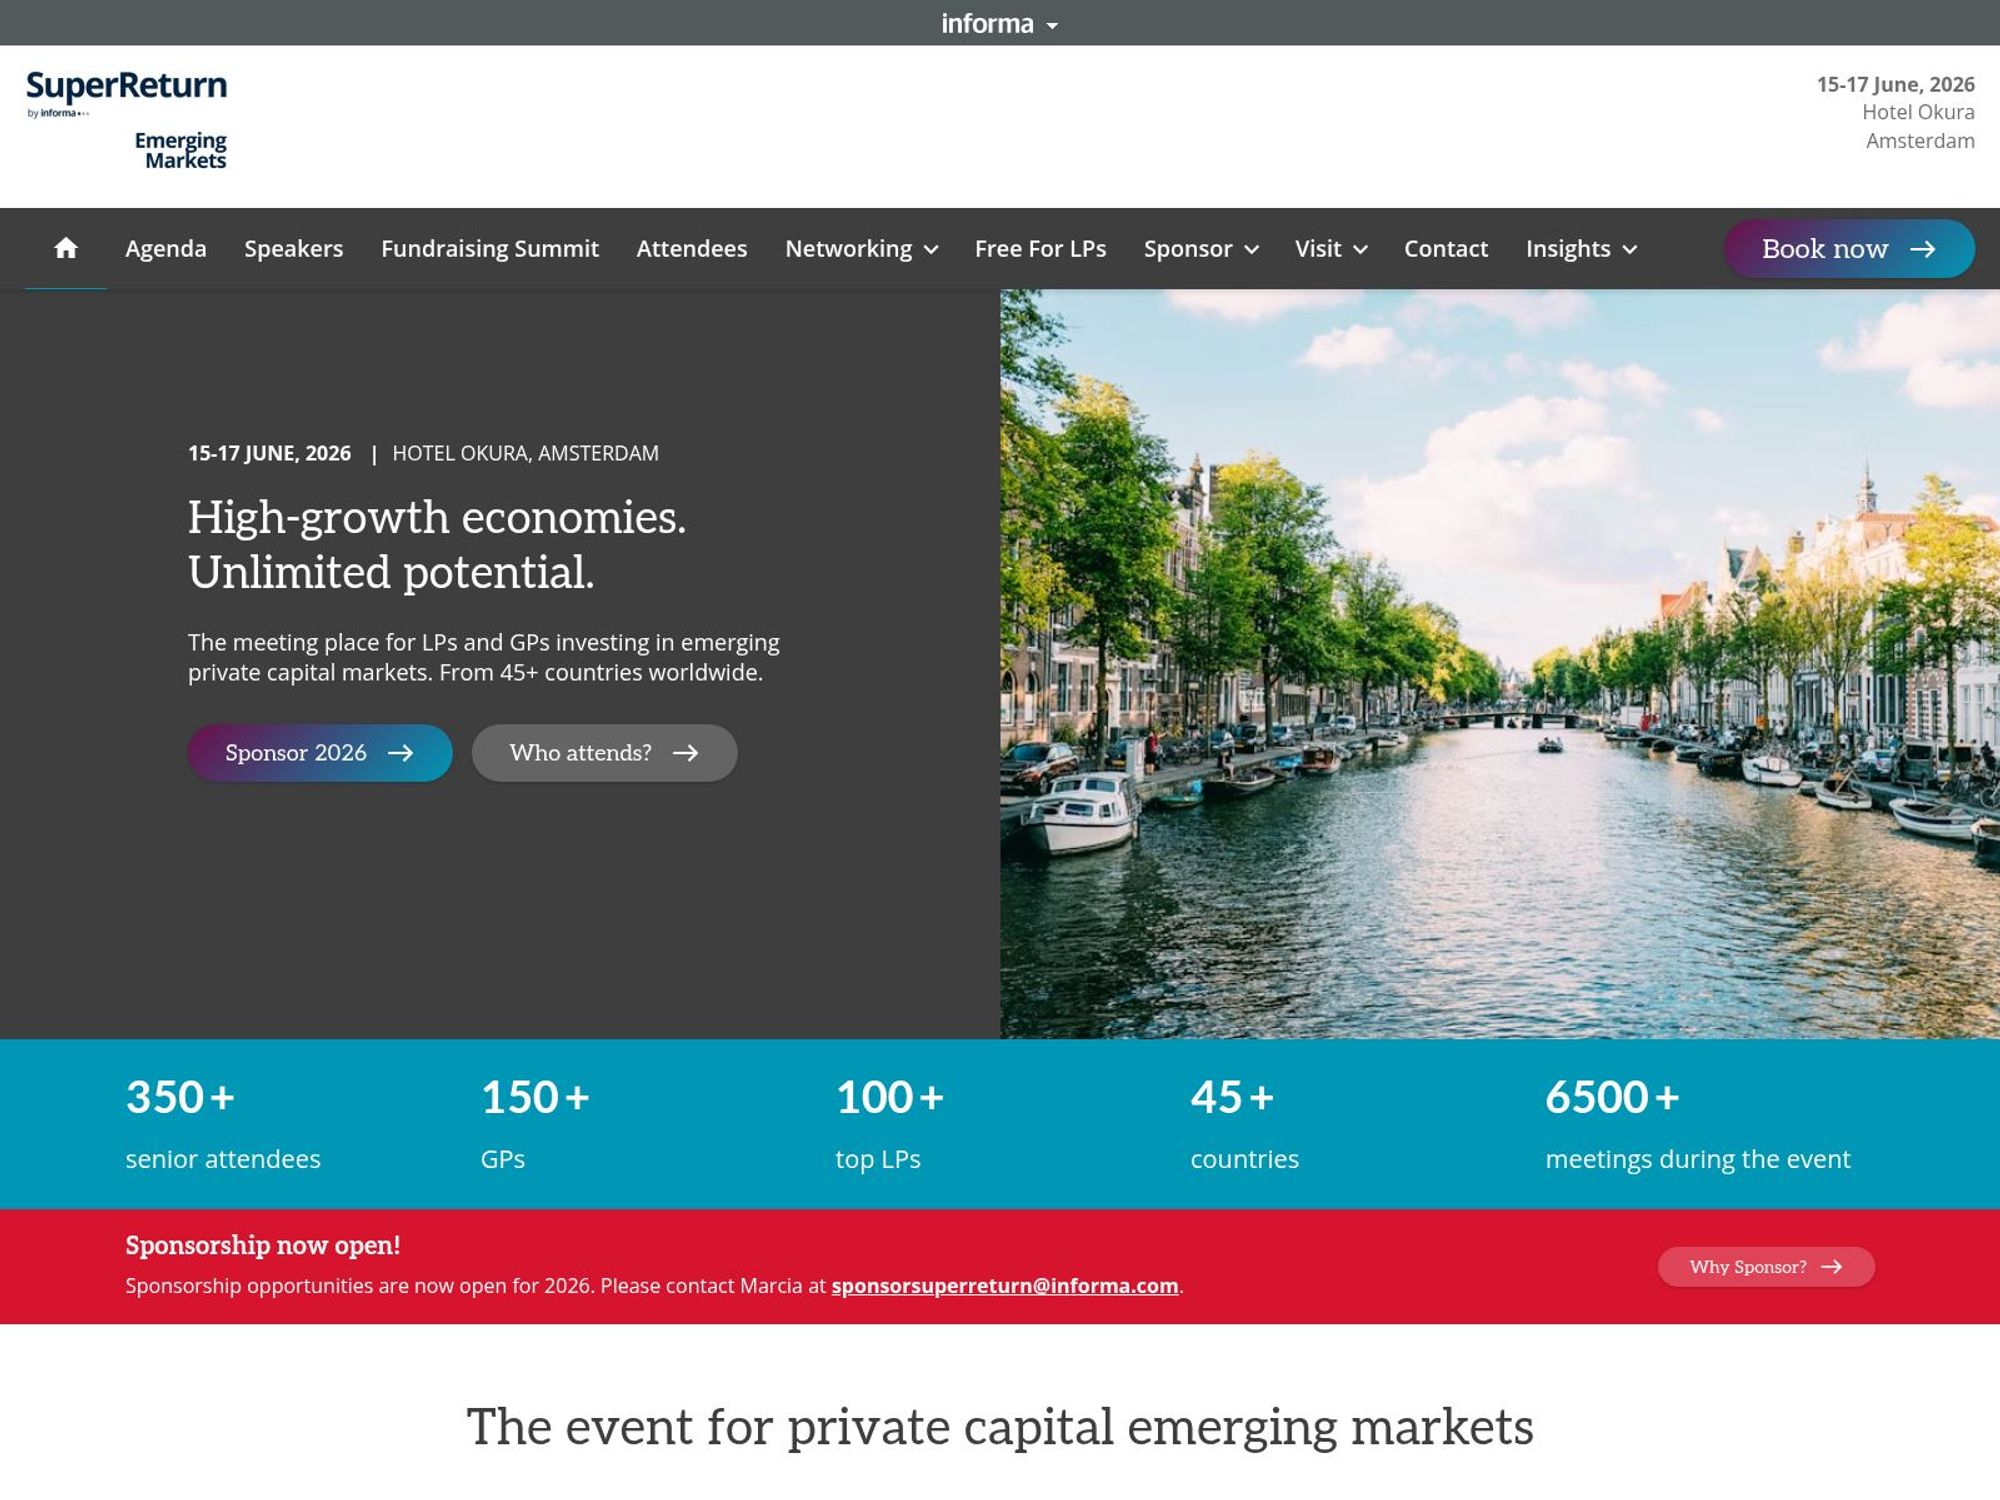Go to the Free For LPs page

click(x=1039, y=248)
